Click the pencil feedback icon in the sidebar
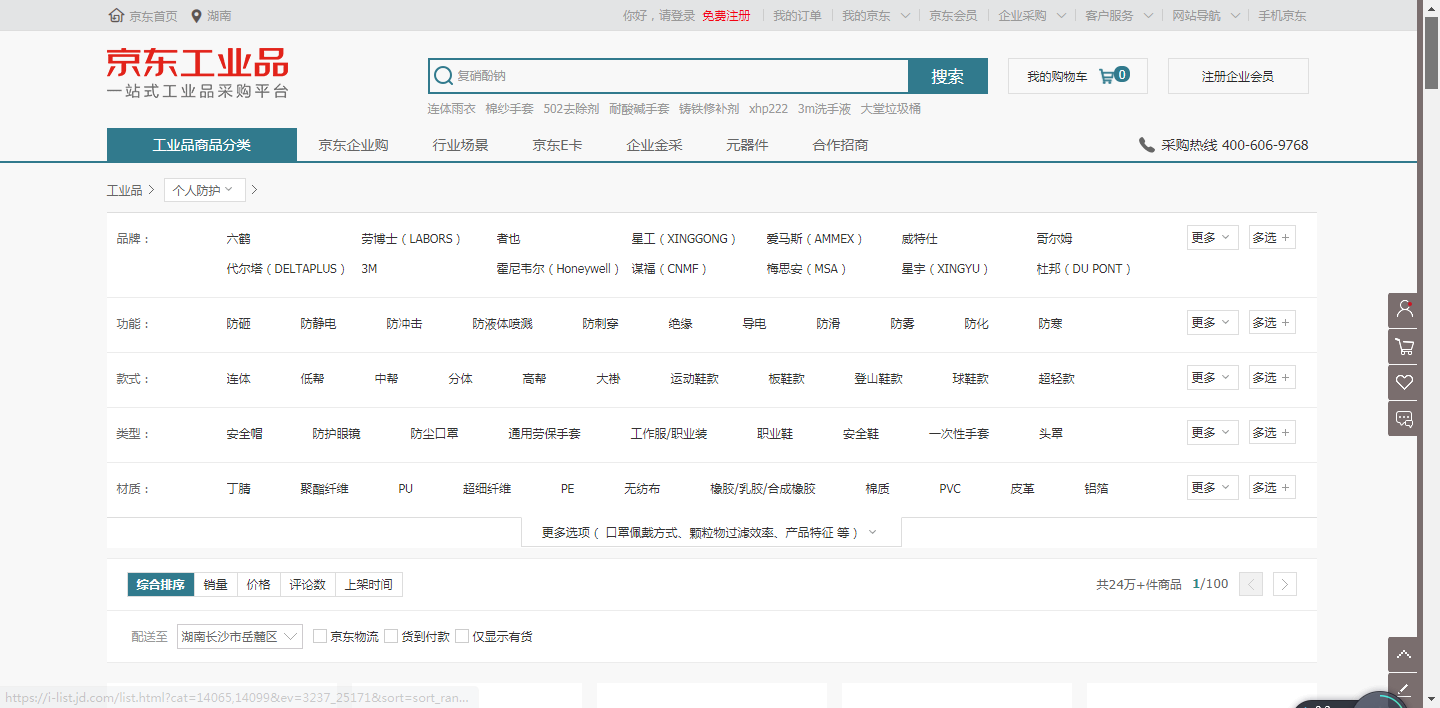This screenshot has height=708, width=1440. 1405,689
